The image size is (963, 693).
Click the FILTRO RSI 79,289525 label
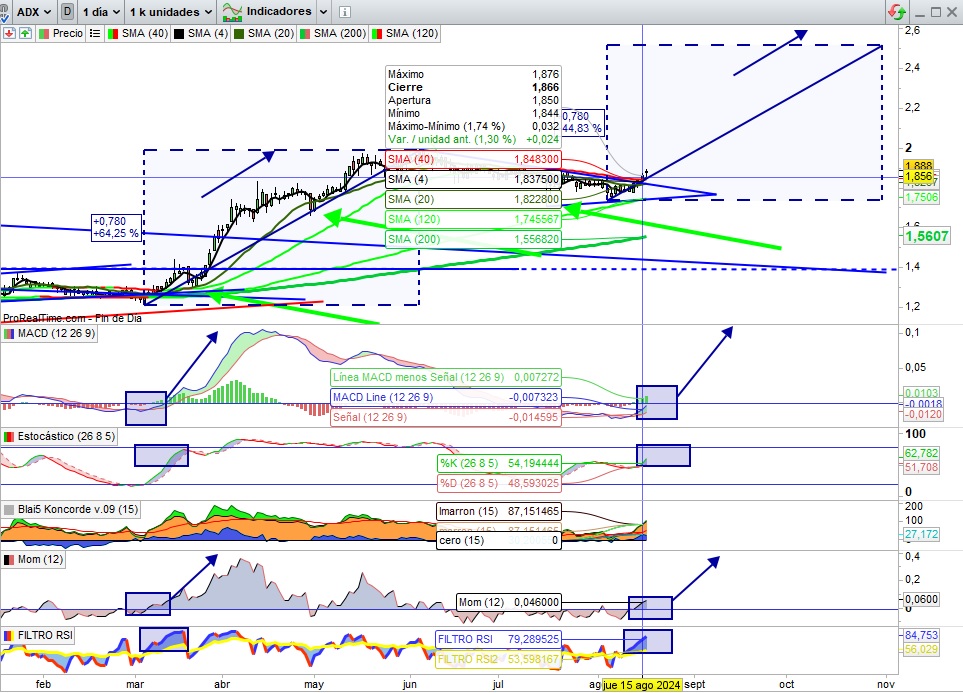[x=498, y=640]
